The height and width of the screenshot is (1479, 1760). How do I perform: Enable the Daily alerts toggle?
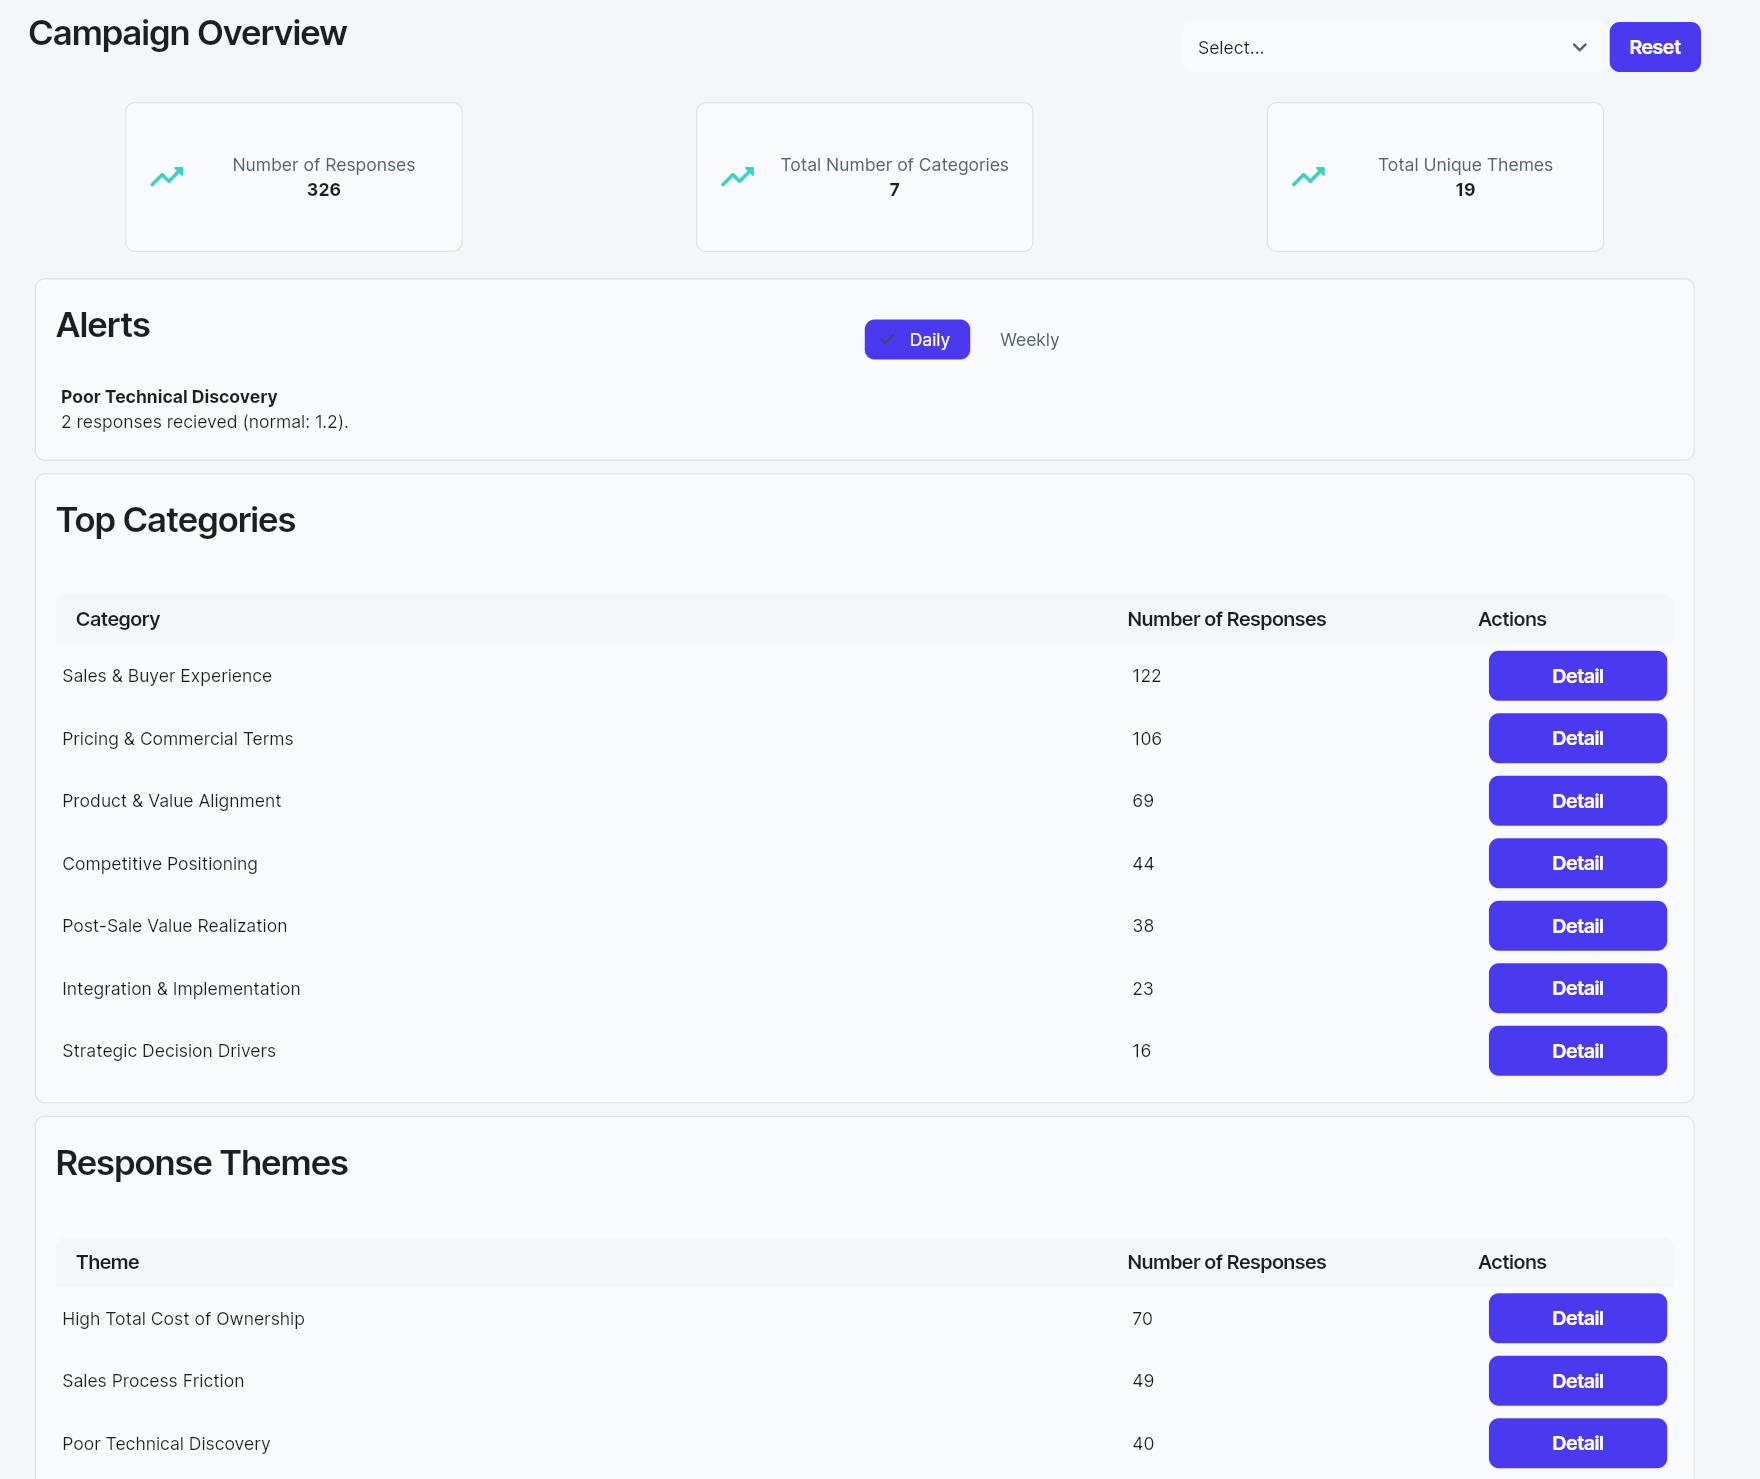coord(916,339)
